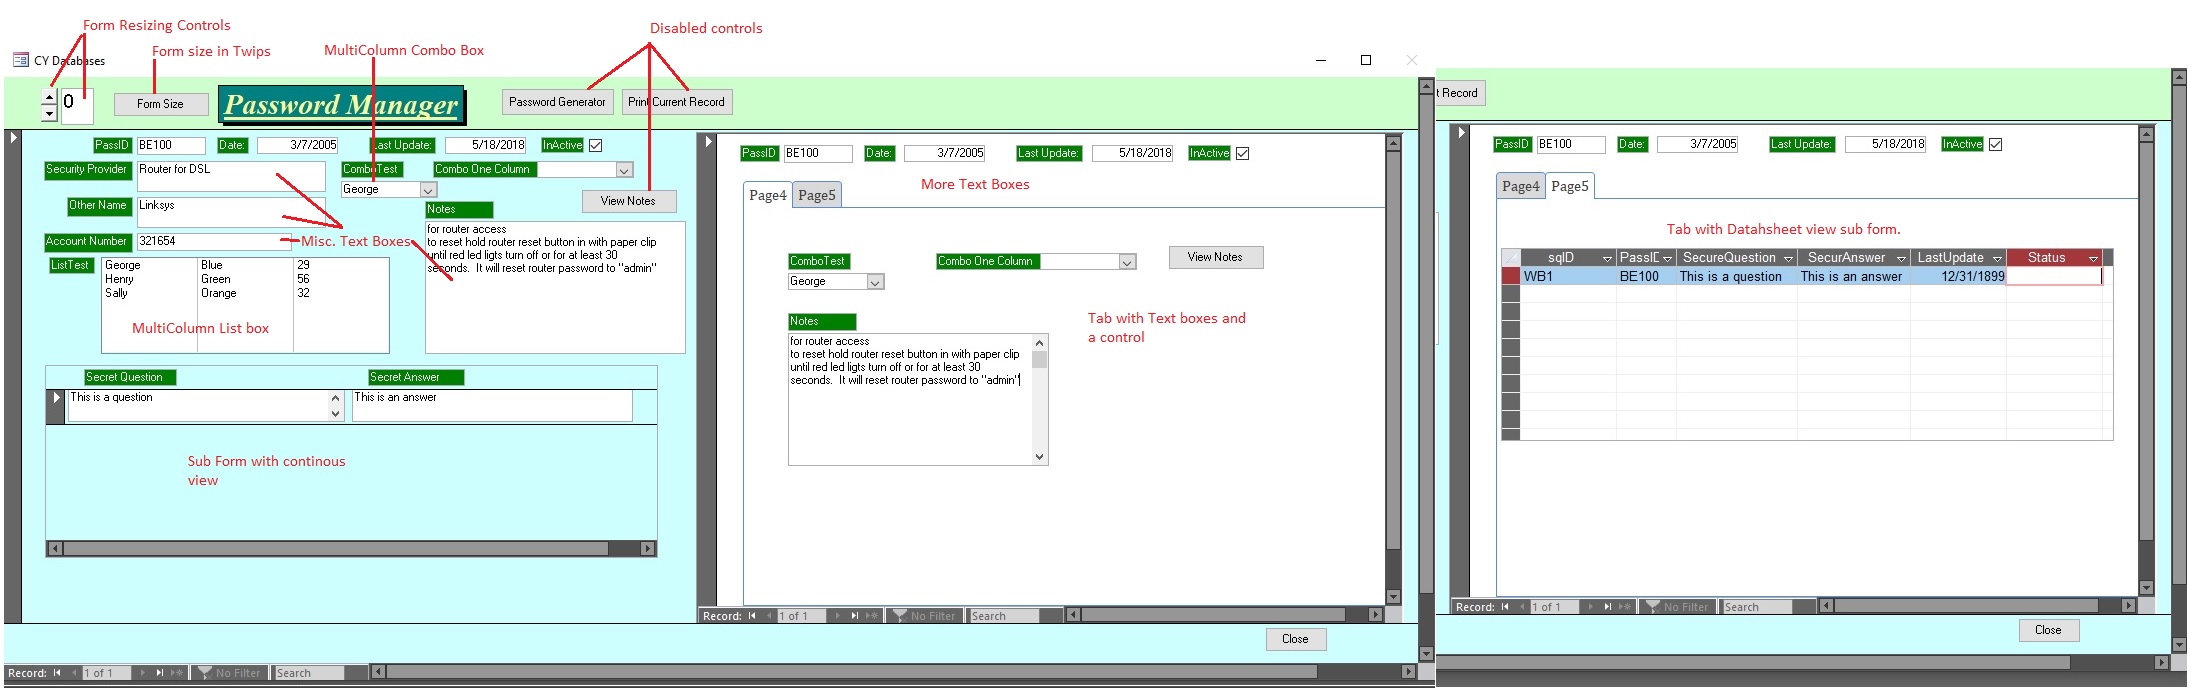Image resolution: width=2191 pixels, height=691 pixels.
Task: Click the CY Databases title bar icon
Action: pyautogui.click(x=20, y=60)
